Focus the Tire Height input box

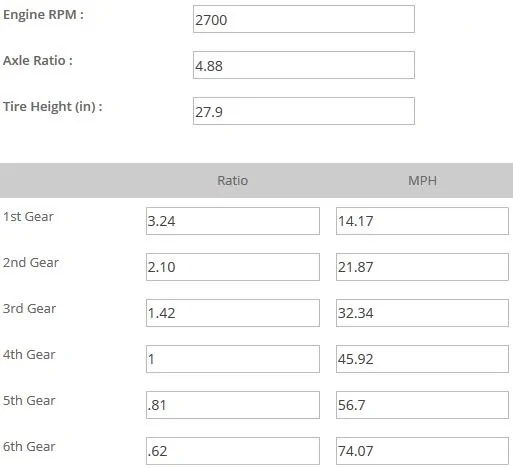click(304, 111)
